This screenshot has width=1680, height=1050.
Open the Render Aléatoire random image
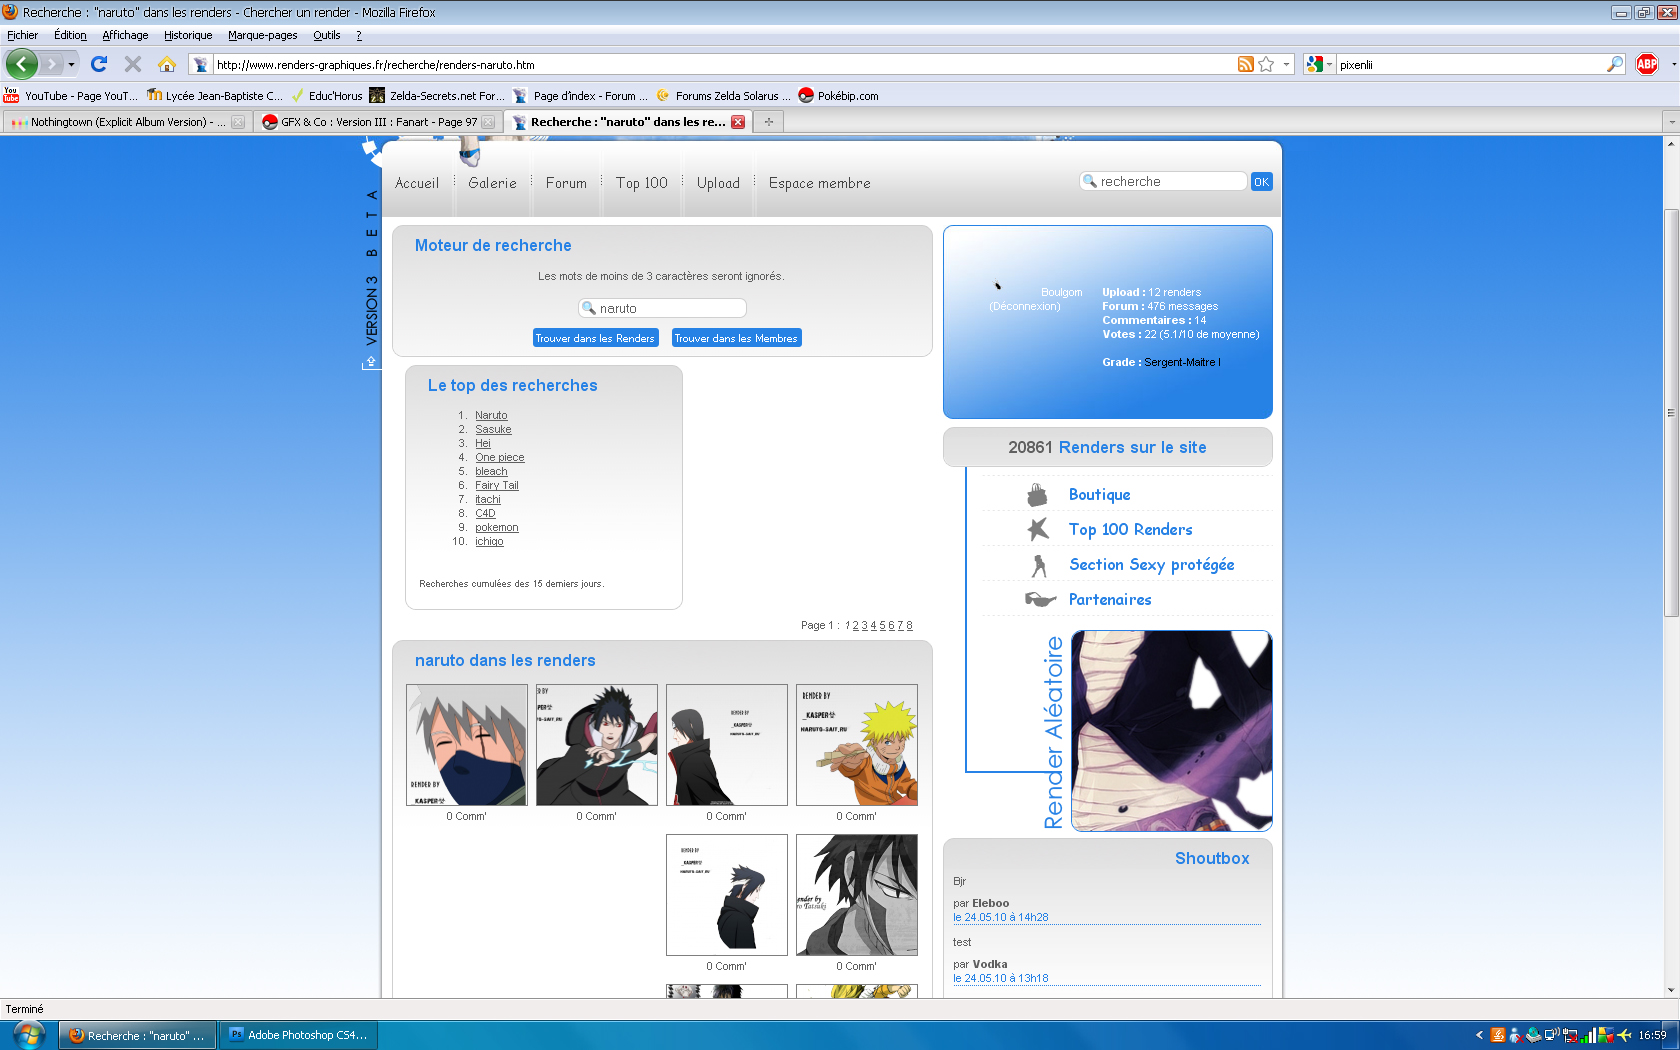(x=1171, y=731)
